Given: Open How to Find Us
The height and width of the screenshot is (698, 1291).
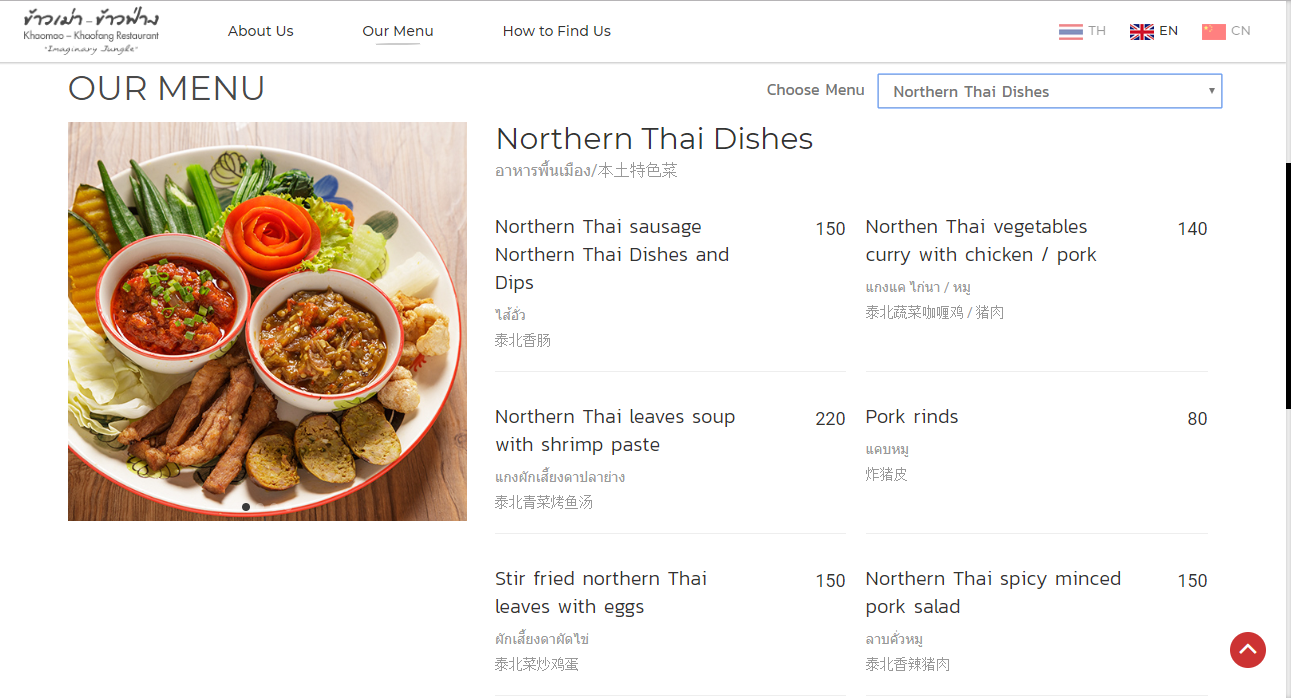Looking at the screenshot, I should pyautogui.click(x=556, y=31).
